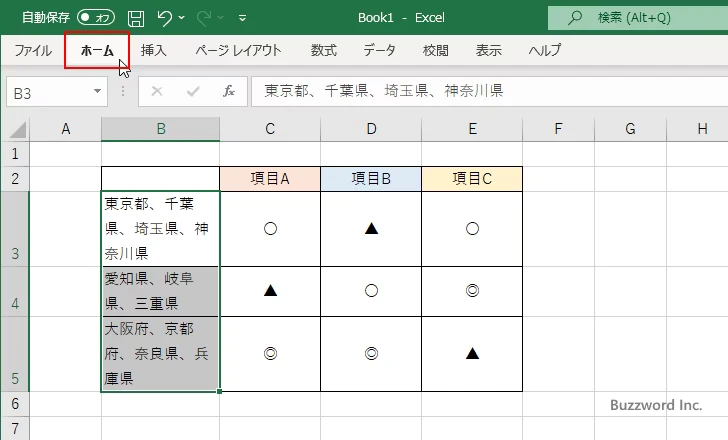728x440 pixels.
Task: Click the 項目A header cell
Action: point(270,179)
